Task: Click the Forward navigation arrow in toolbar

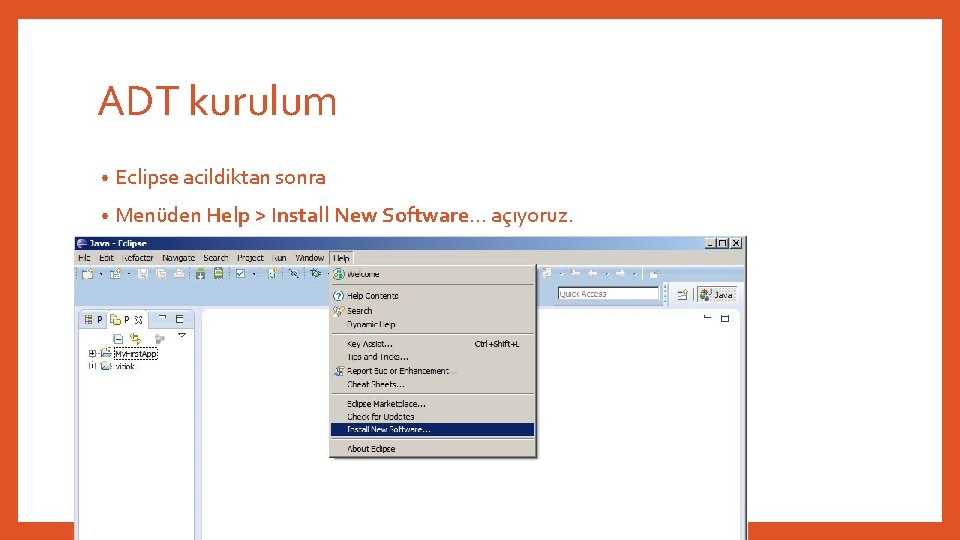Action: pyautogui.click(x=620, y=274)
